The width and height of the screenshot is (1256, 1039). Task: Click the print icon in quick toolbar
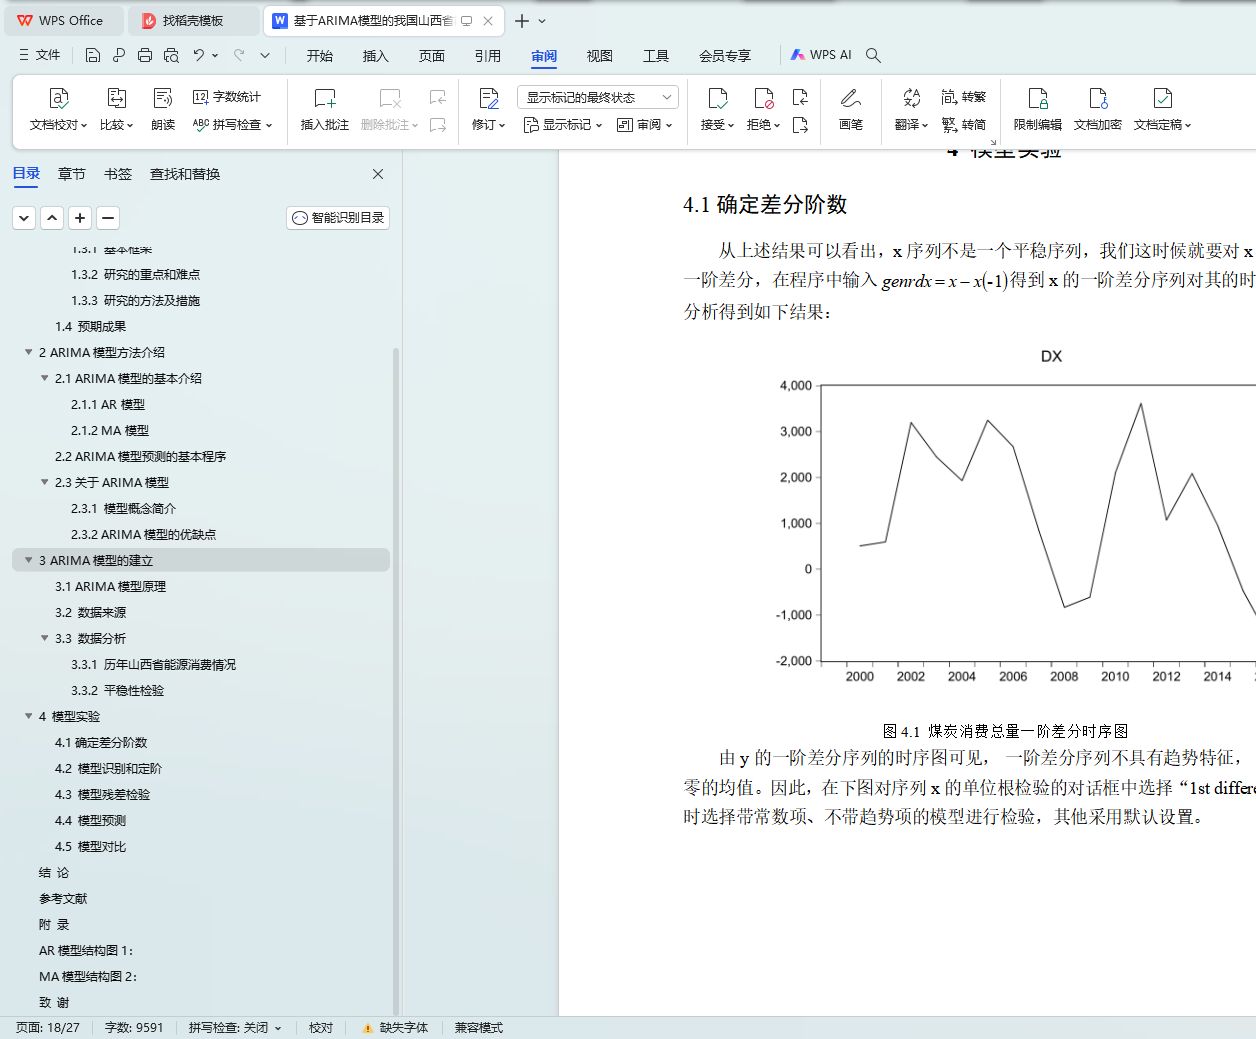tap(145, 55)
